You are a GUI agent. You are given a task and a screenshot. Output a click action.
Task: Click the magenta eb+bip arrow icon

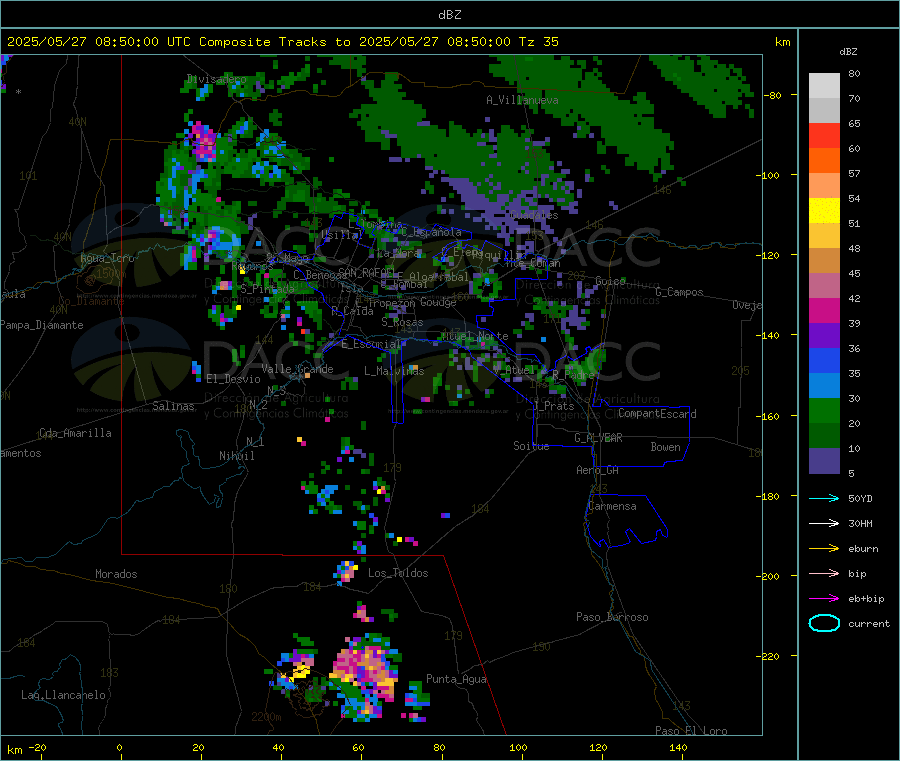click(824, 598)
